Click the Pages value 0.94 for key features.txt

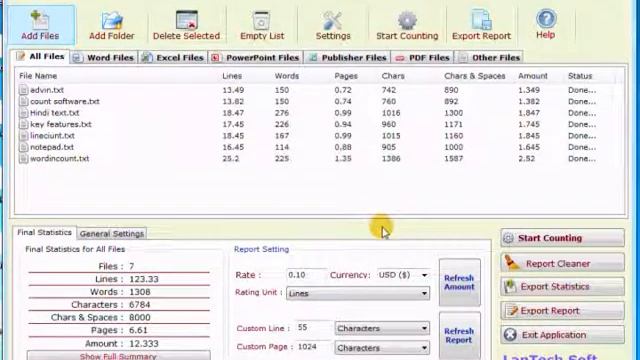coord(343,124)
